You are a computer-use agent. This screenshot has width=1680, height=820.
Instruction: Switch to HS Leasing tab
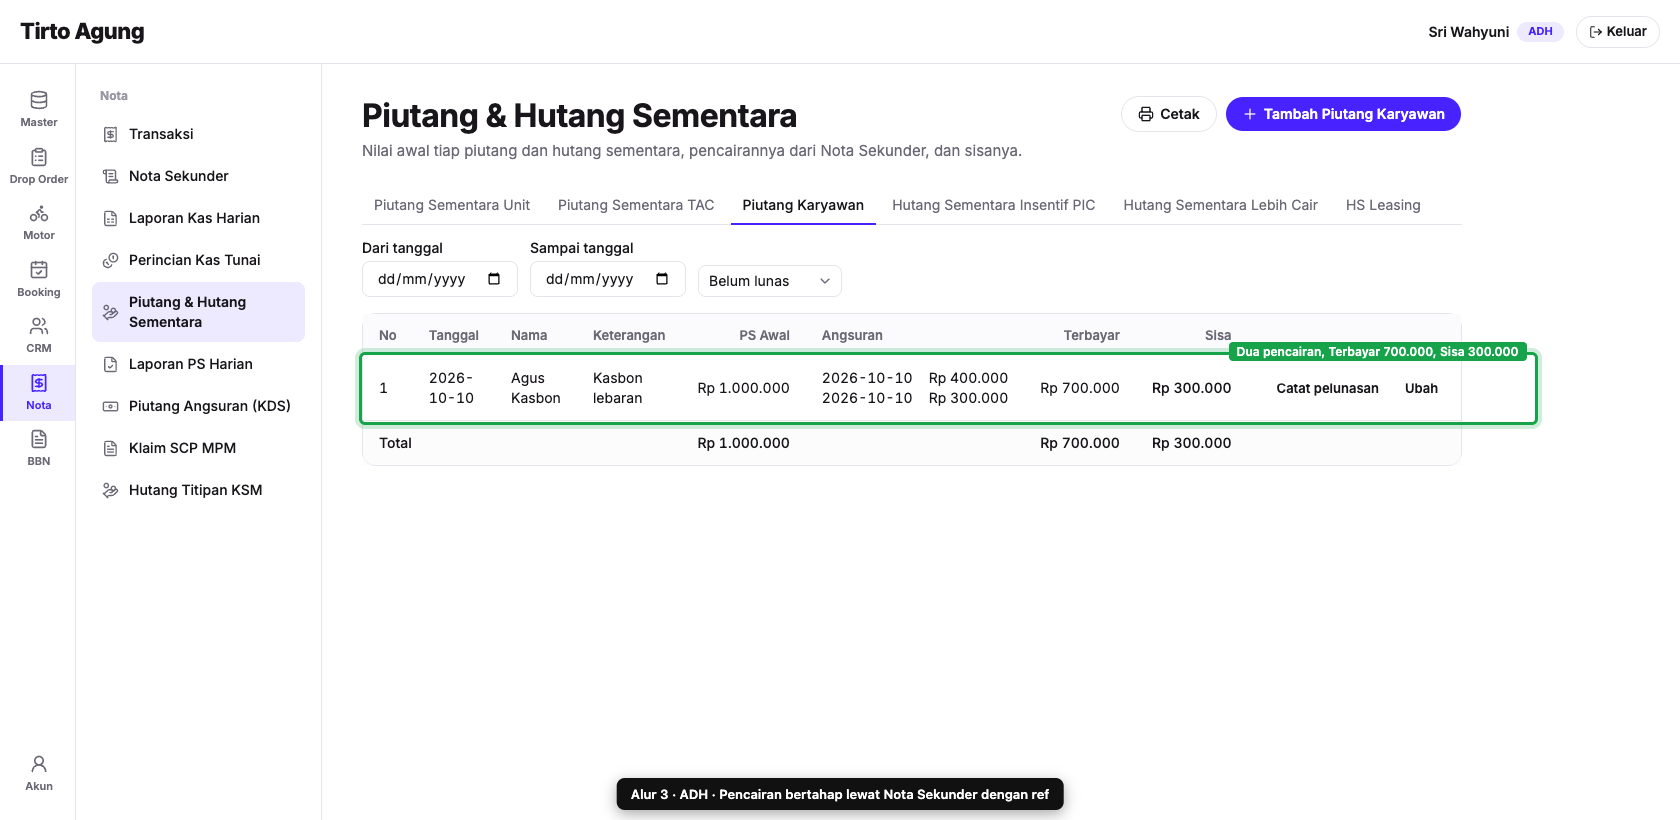tap(1383, 205)
